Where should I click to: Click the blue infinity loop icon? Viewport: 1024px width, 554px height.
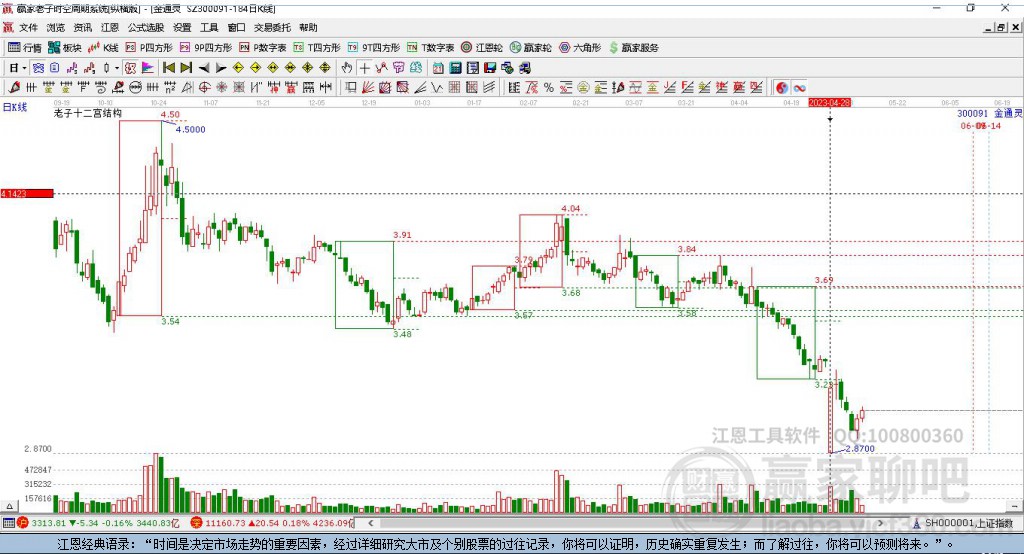(x=799, y=88)
